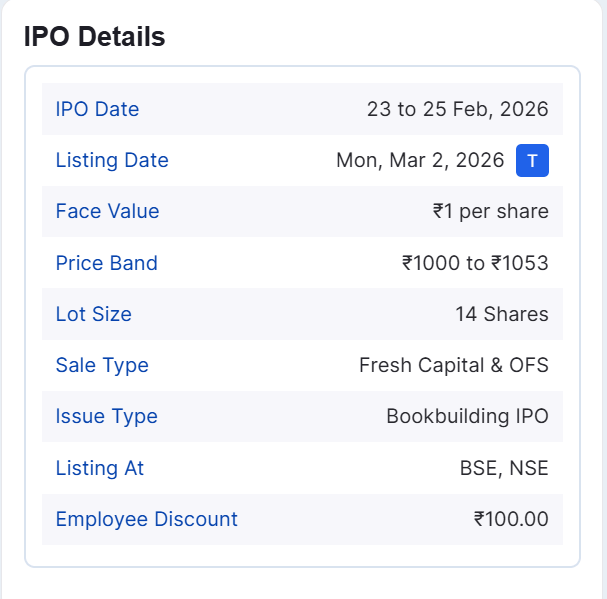Image resolution: width=607 pixels, height=599 pixels.
Task: Select the '23 to 25 Feb, 2026' date value
Action: click(x=457, y=110)
